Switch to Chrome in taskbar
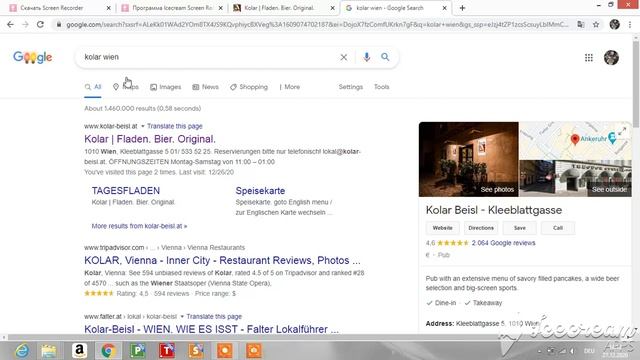640x360 pixels. pyautogui.click(x=108, y=351)
